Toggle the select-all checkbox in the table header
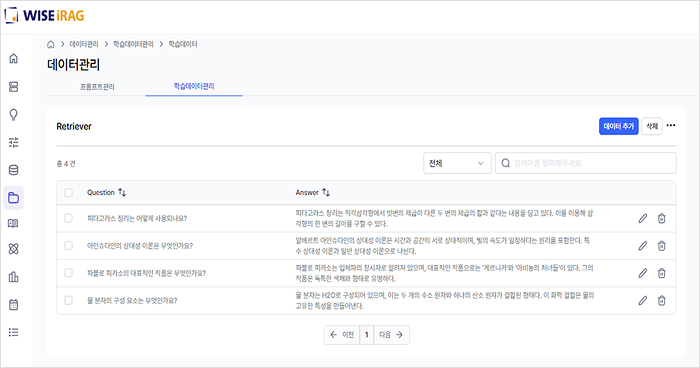 [68, 192]
